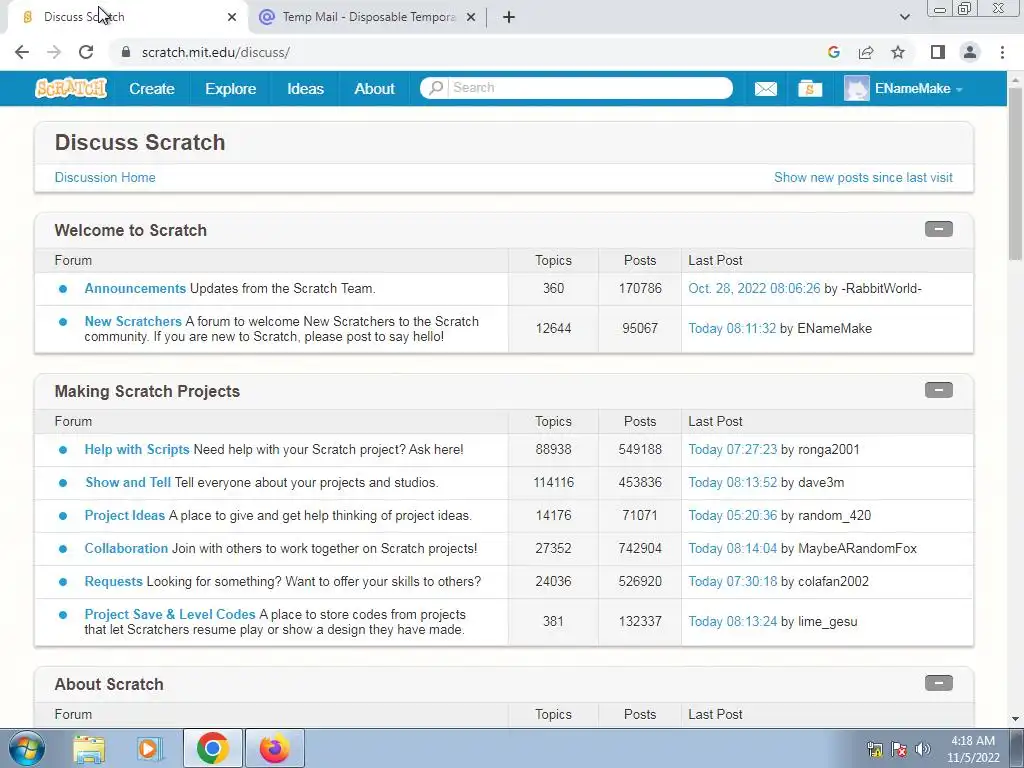Open last post Today 05:20:36
Image resolution: width=1024 pixels, height=768 pixels.
(x=733, y=515)
